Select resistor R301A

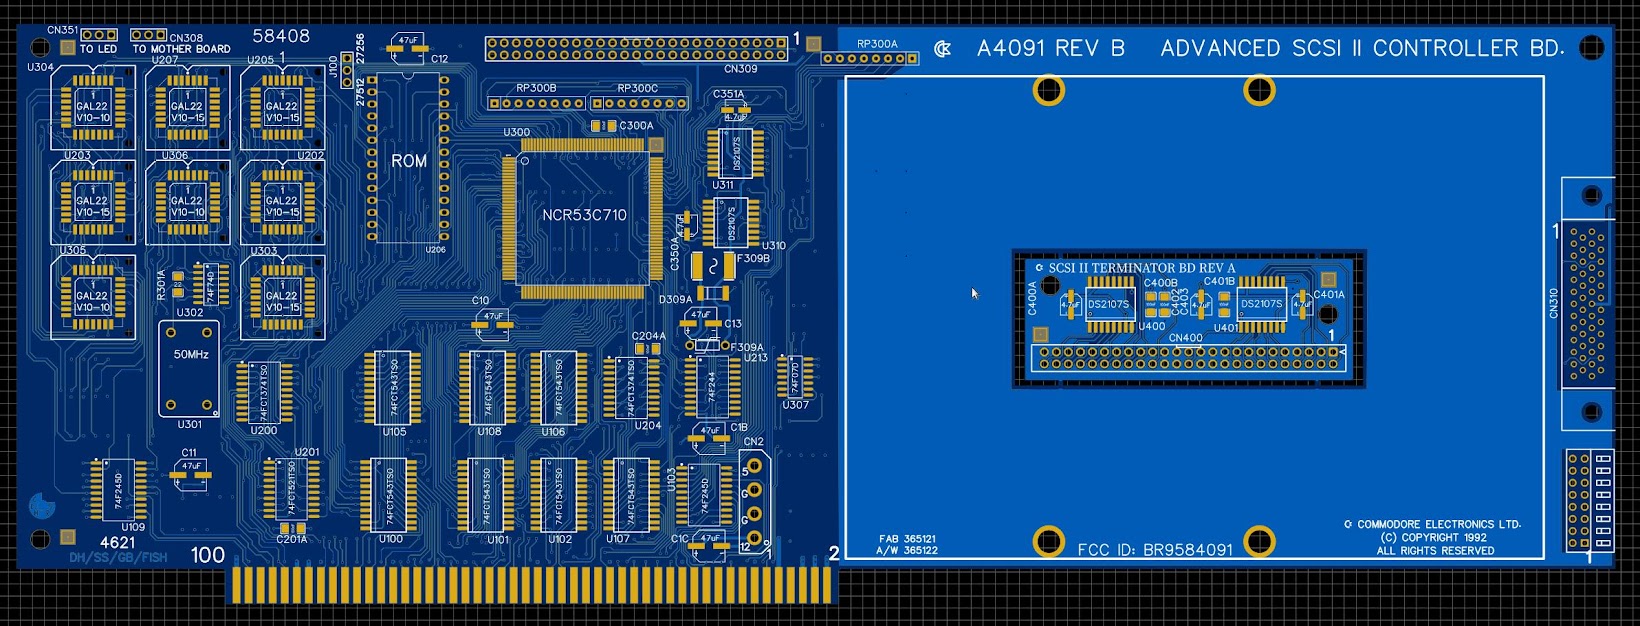pos(178,284)
